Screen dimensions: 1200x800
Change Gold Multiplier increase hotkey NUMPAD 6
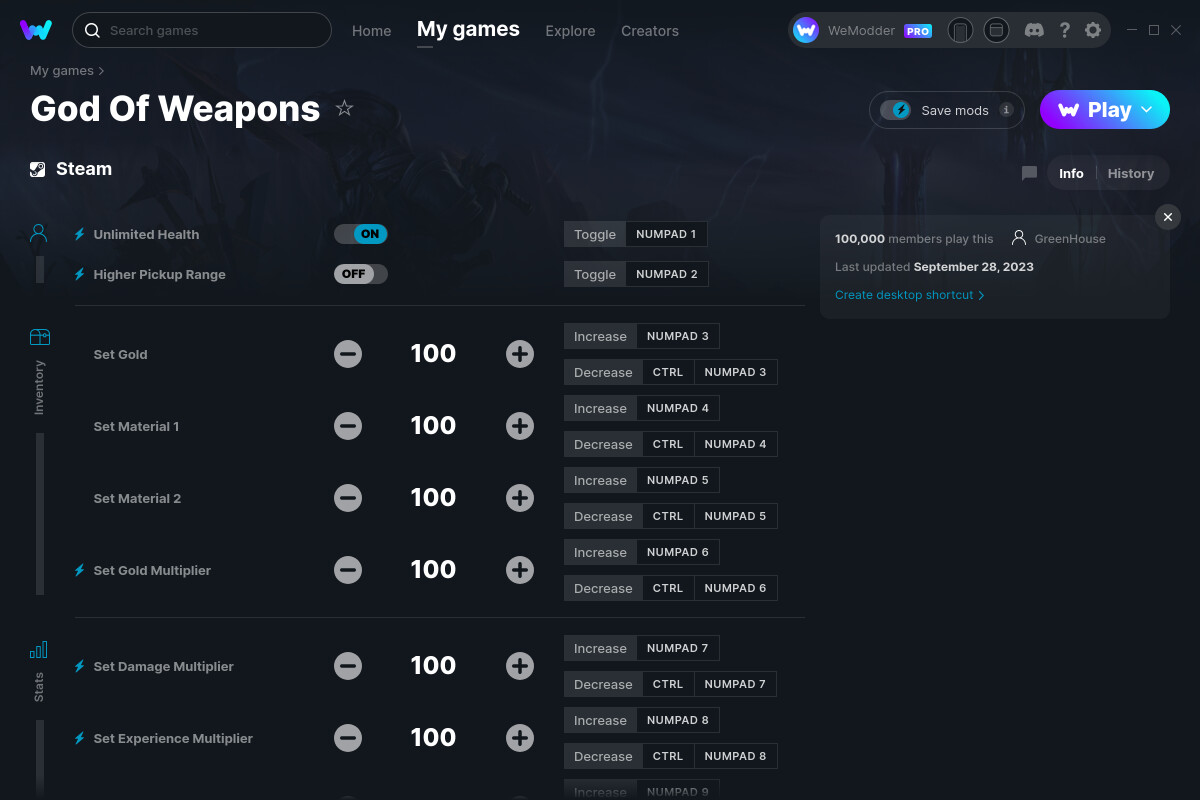click(677, 552)
